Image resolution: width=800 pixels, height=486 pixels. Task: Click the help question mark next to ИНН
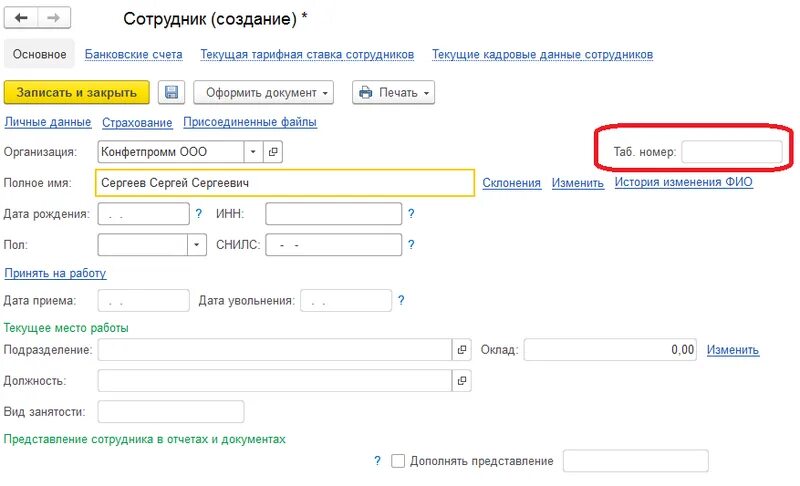click(x=411, y=214)
